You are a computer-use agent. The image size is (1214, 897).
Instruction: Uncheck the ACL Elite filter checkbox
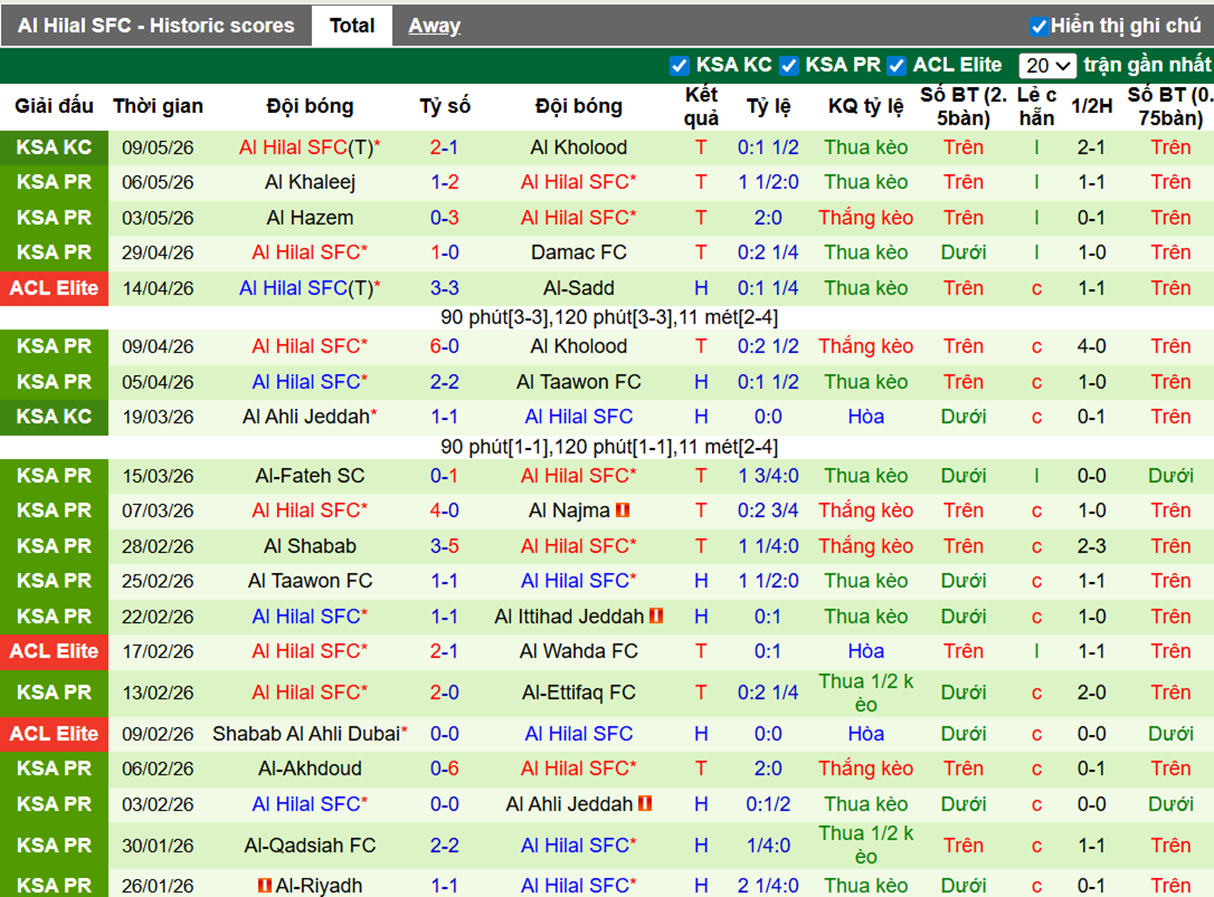pos(896,66)
